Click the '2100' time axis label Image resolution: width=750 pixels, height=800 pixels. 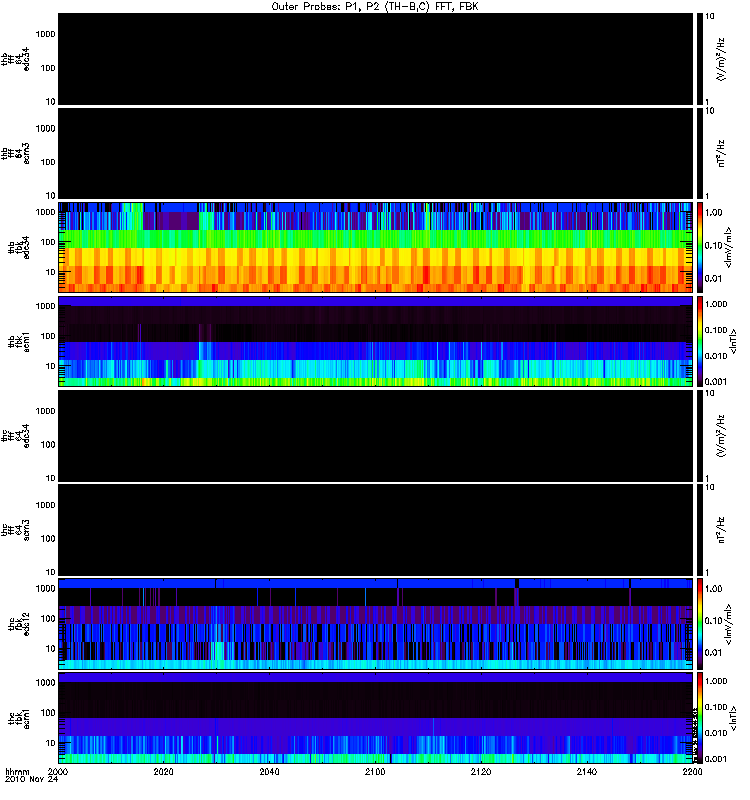375,772
